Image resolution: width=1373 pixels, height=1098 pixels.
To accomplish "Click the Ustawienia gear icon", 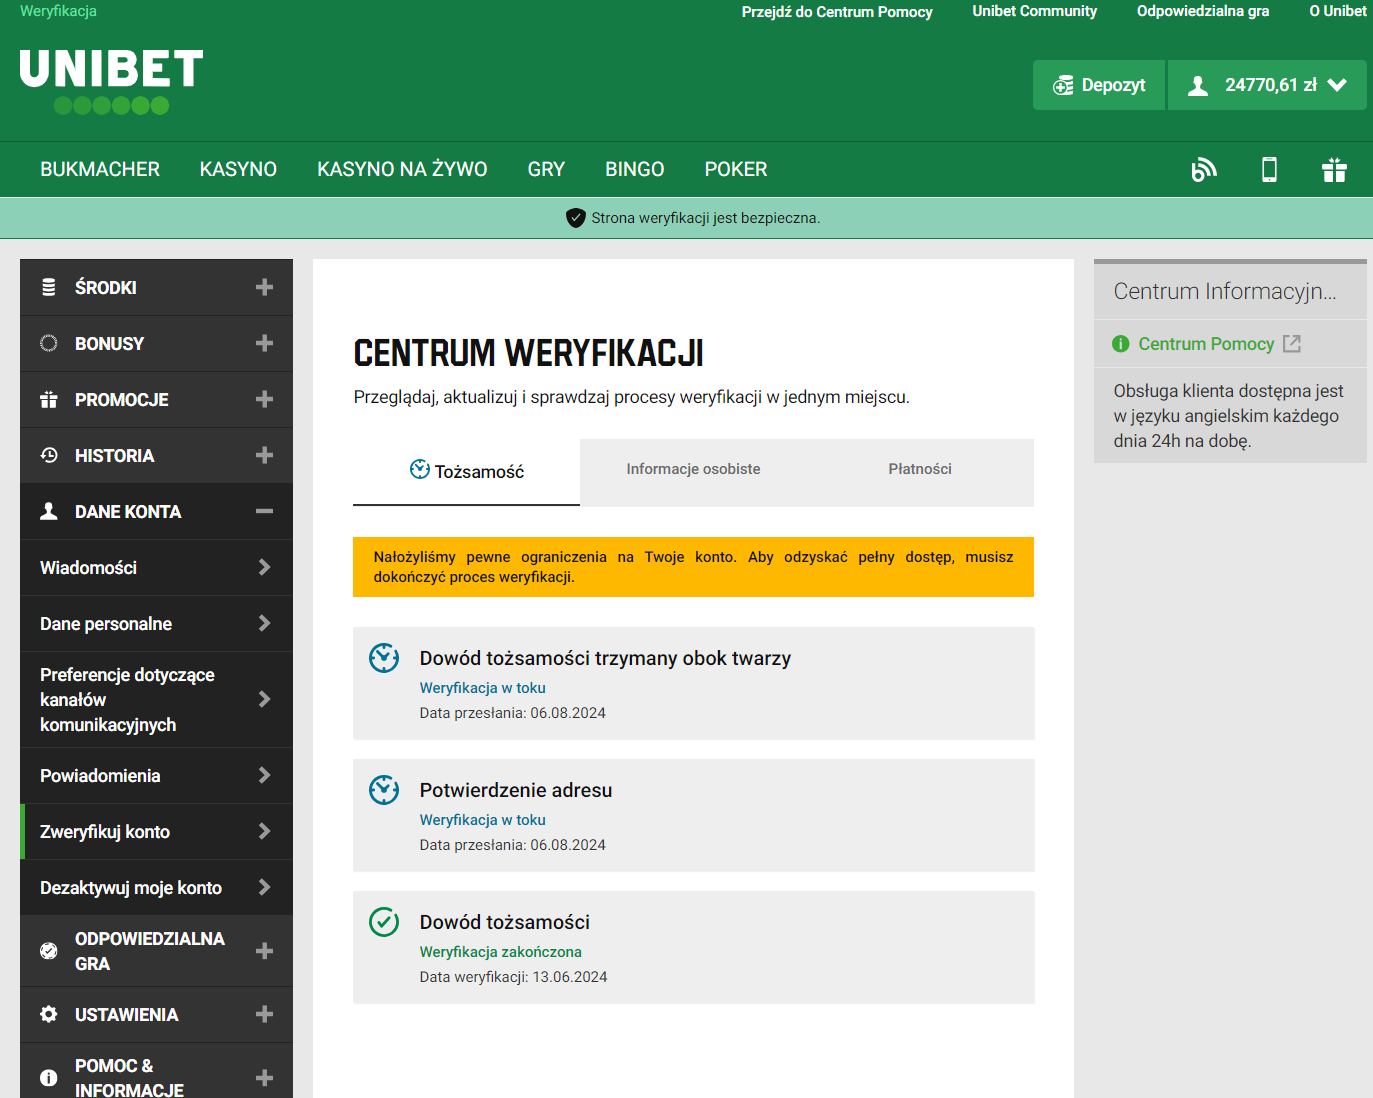I will [48, 1015].
